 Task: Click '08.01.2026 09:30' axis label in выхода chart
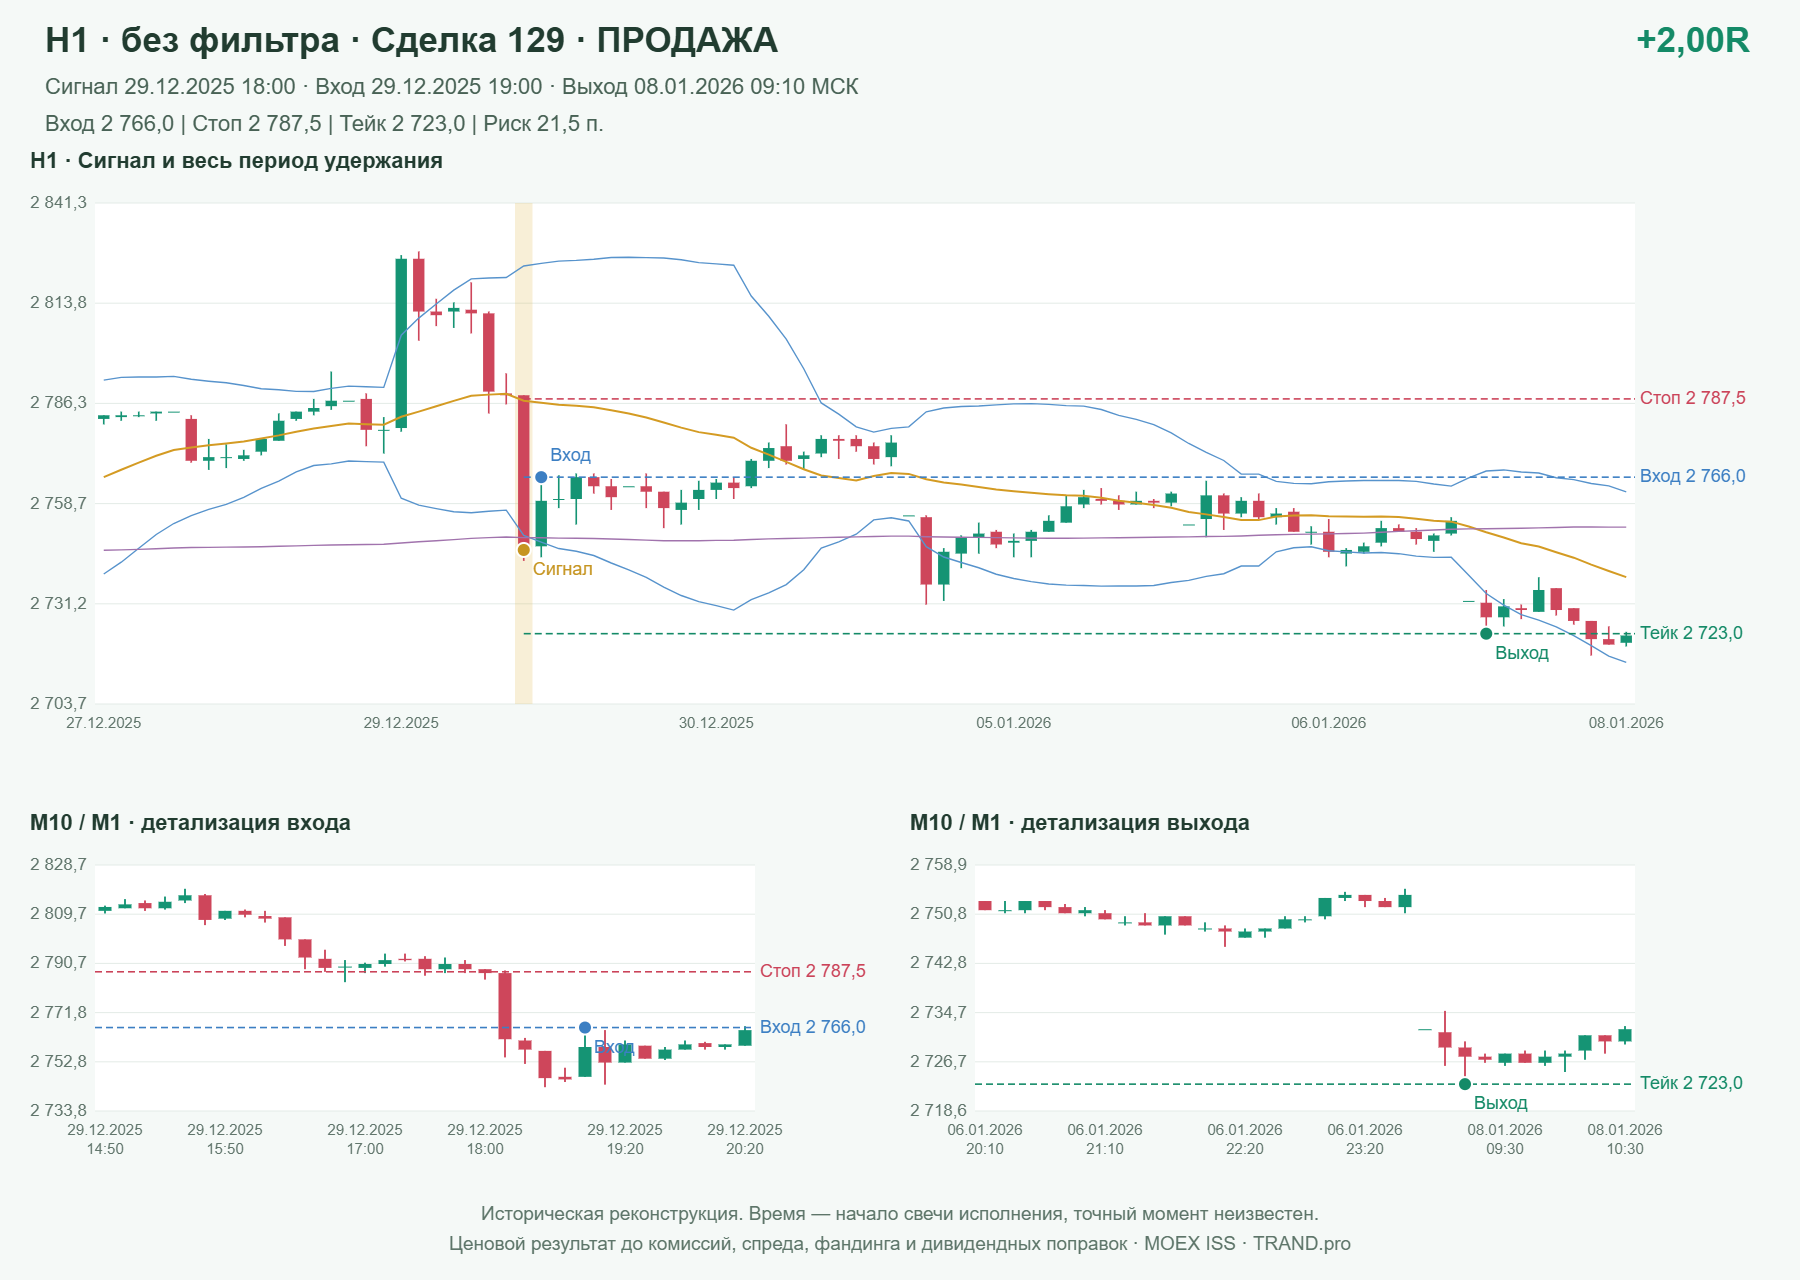click(x=1505, y=1139)
